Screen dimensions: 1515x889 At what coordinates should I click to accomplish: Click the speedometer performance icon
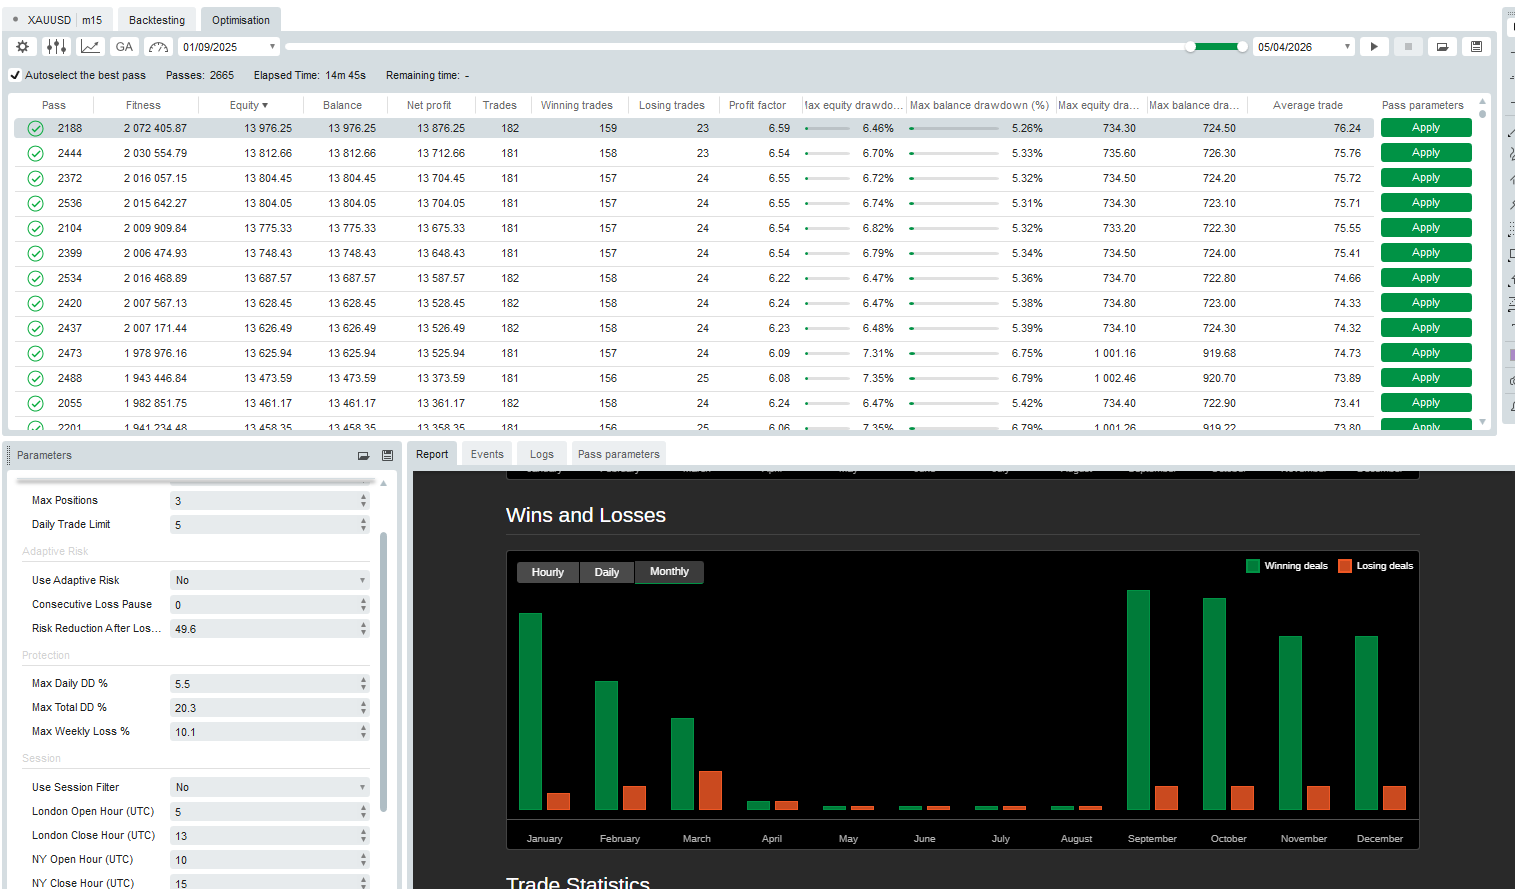point(157,46)
